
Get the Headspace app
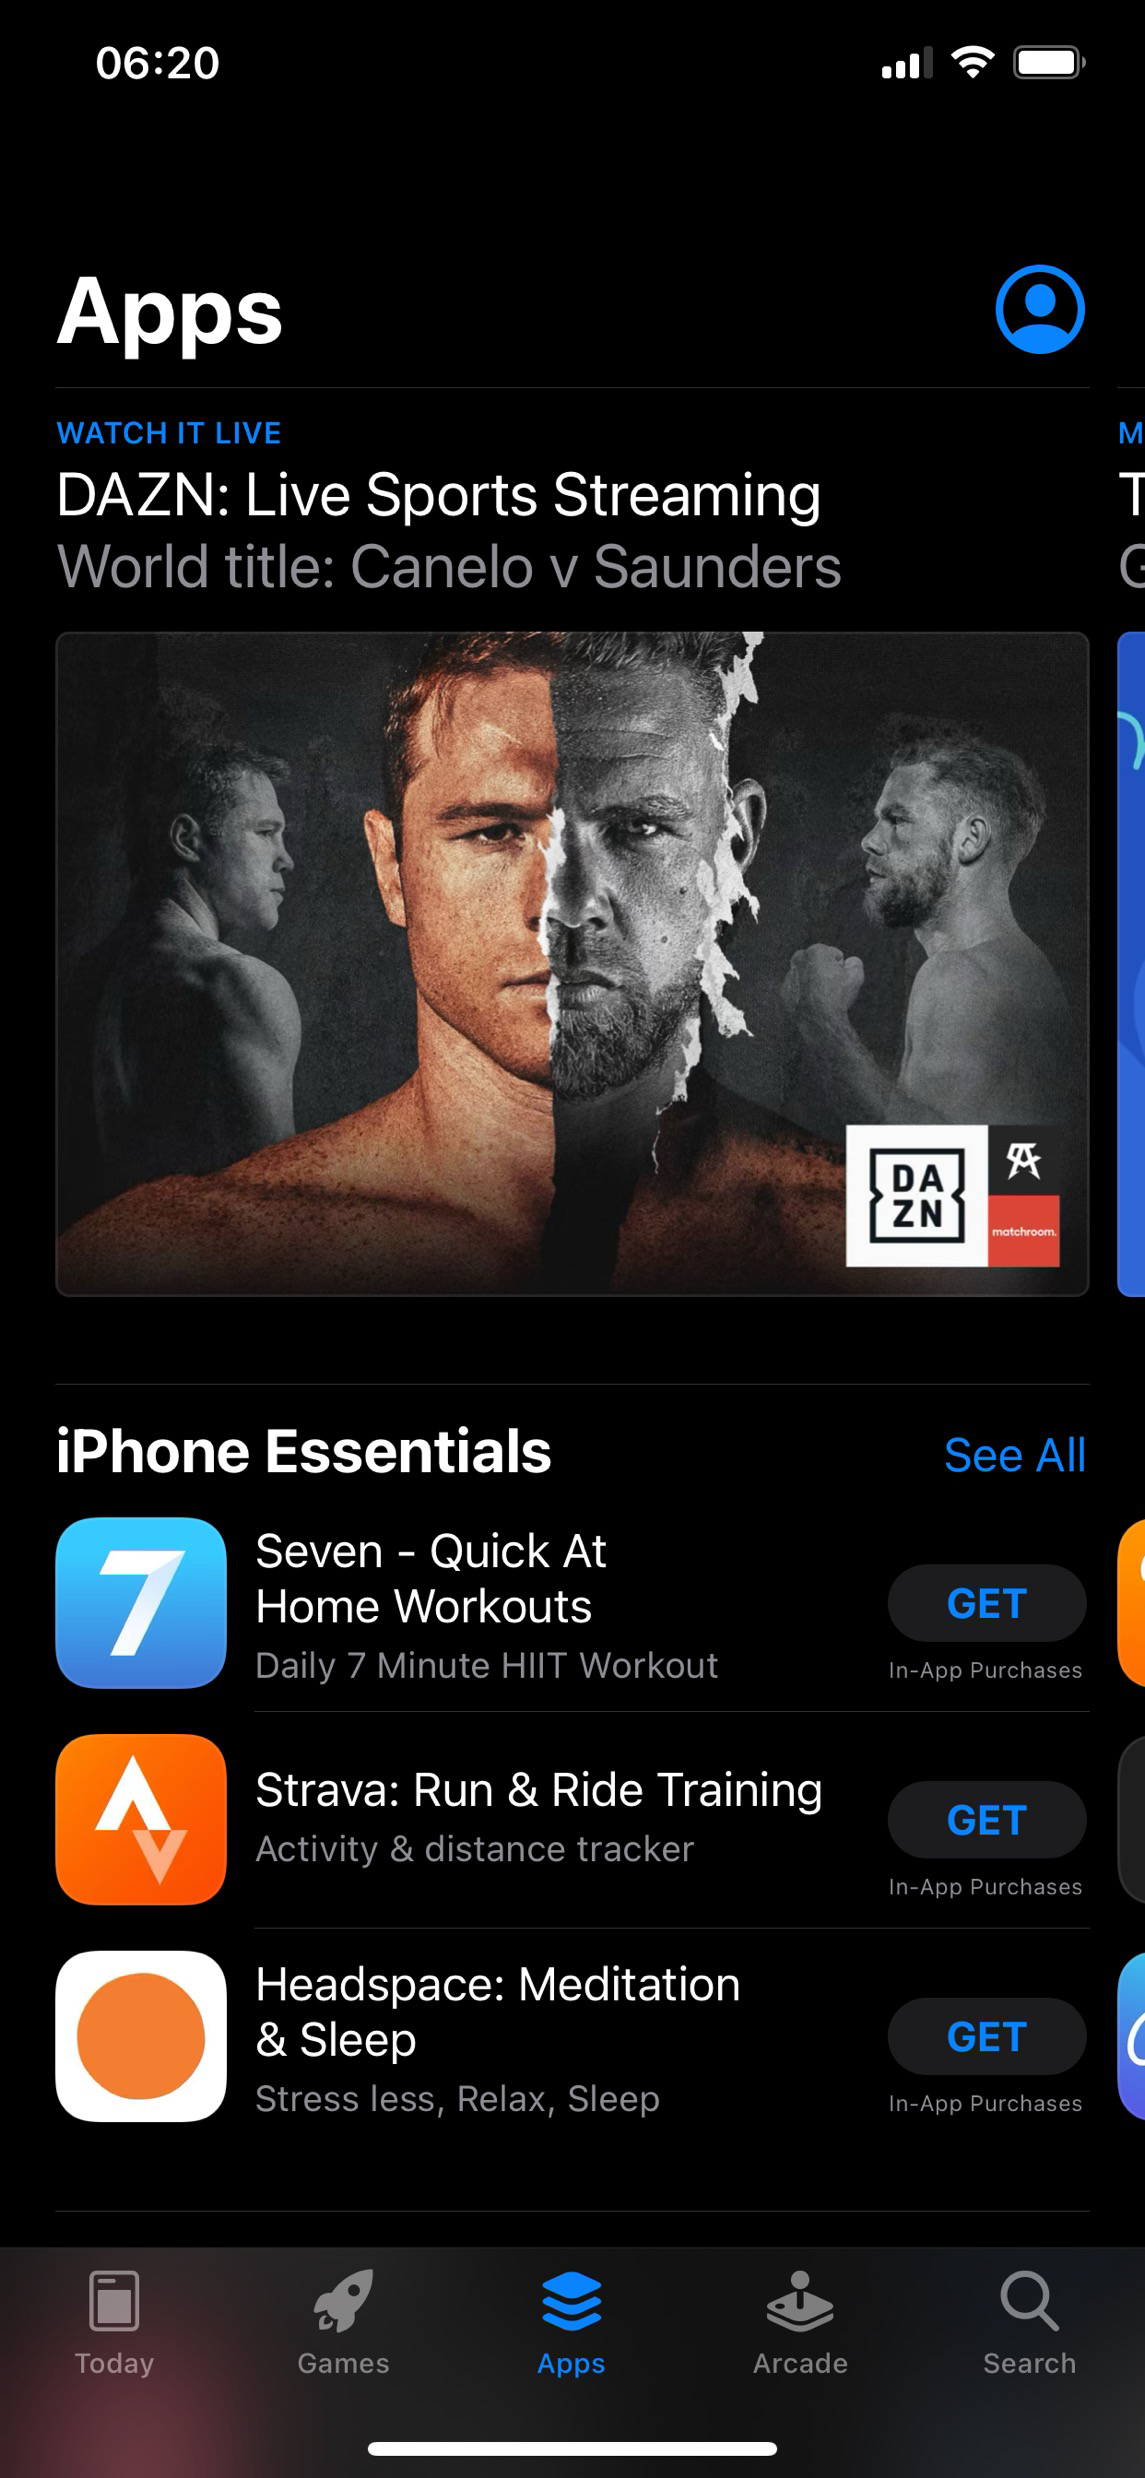point(987,2036)
